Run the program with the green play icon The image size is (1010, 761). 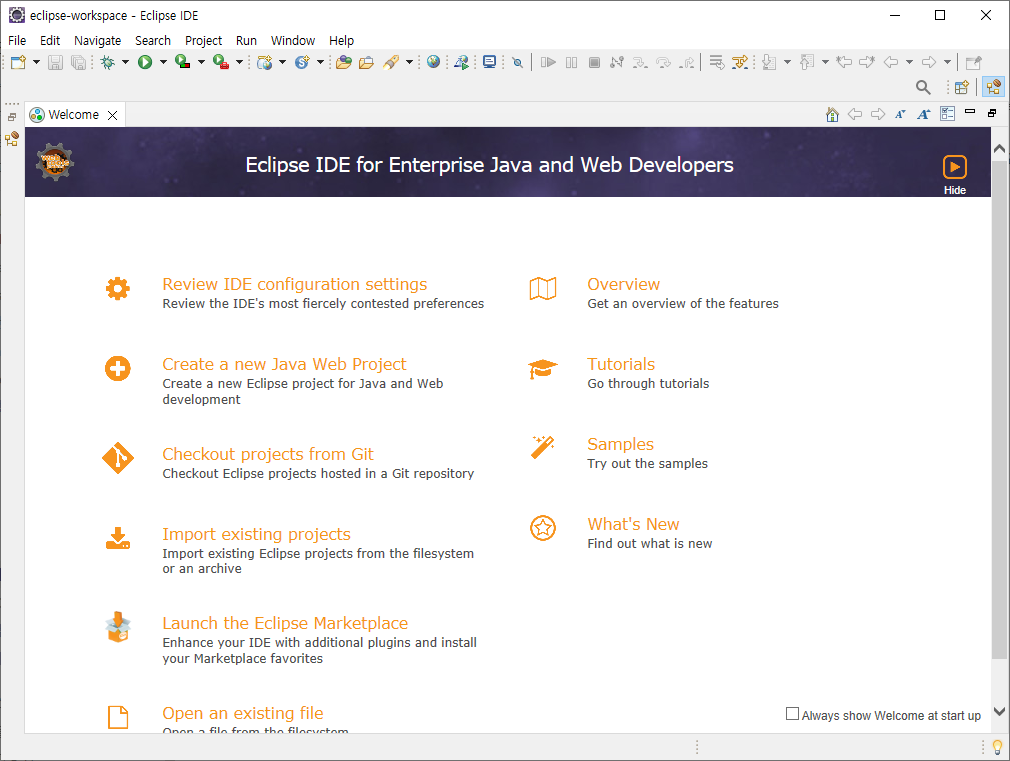point(145,63)
